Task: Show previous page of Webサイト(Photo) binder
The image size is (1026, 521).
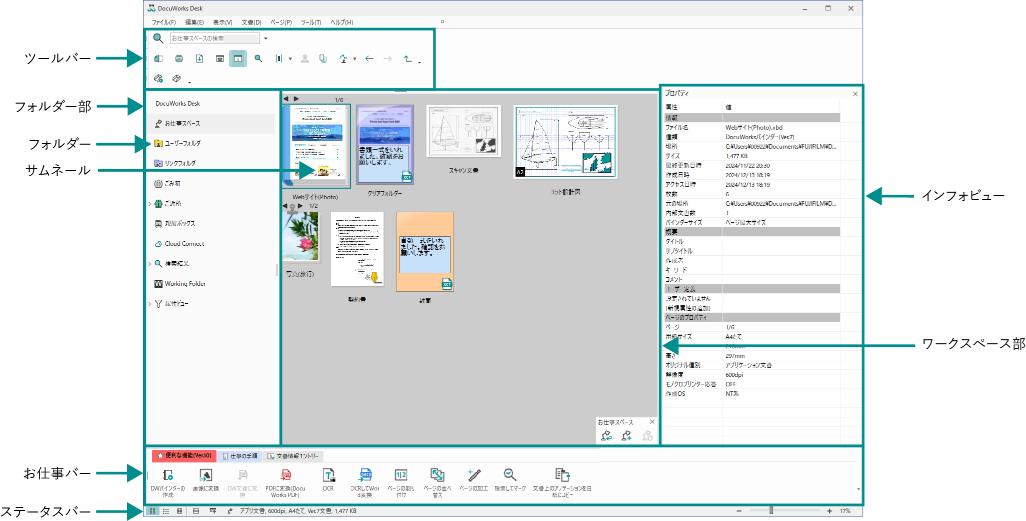Action: pos(285,99)
